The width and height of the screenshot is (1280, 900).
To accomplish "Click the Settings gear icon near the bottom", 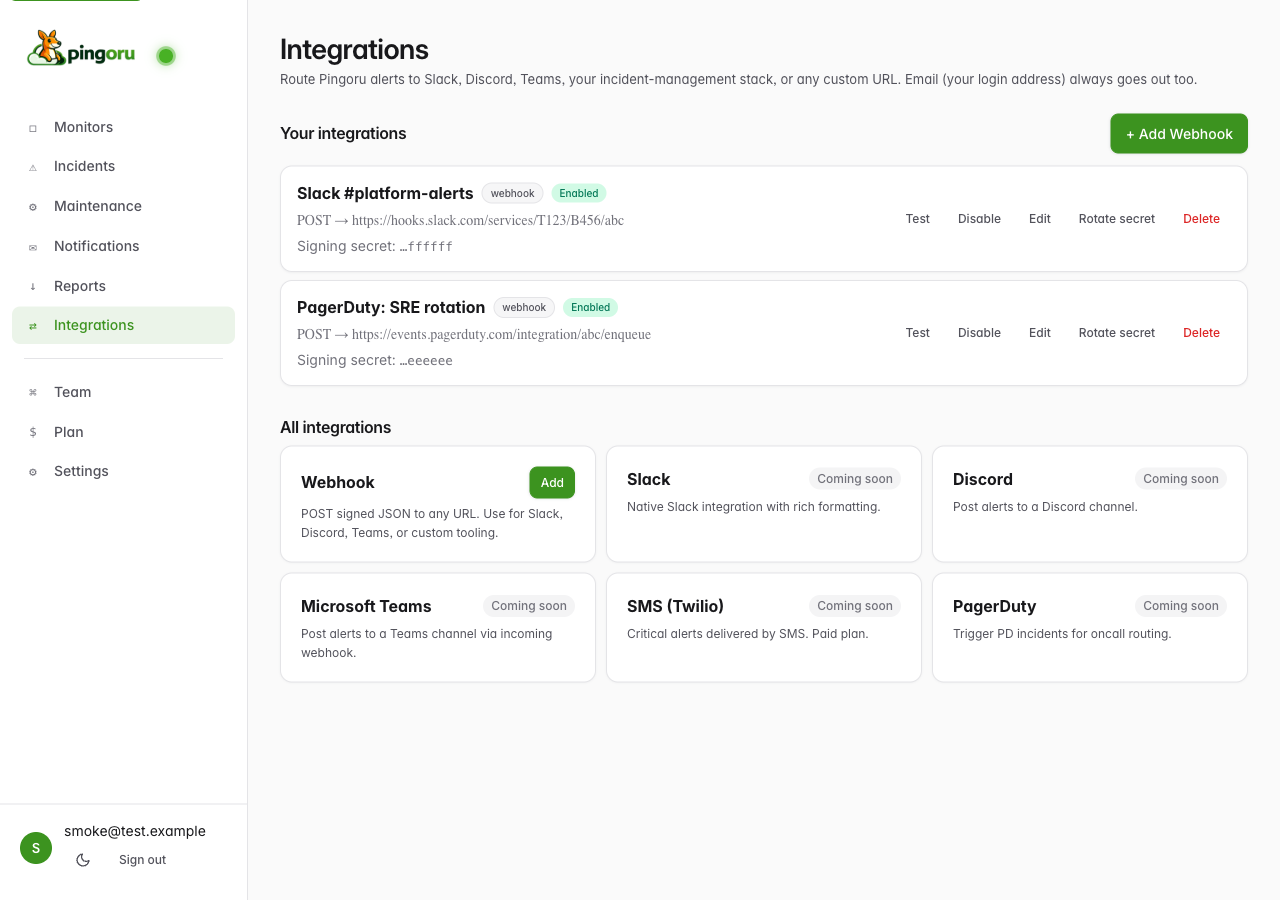I will tap(33, 471).
